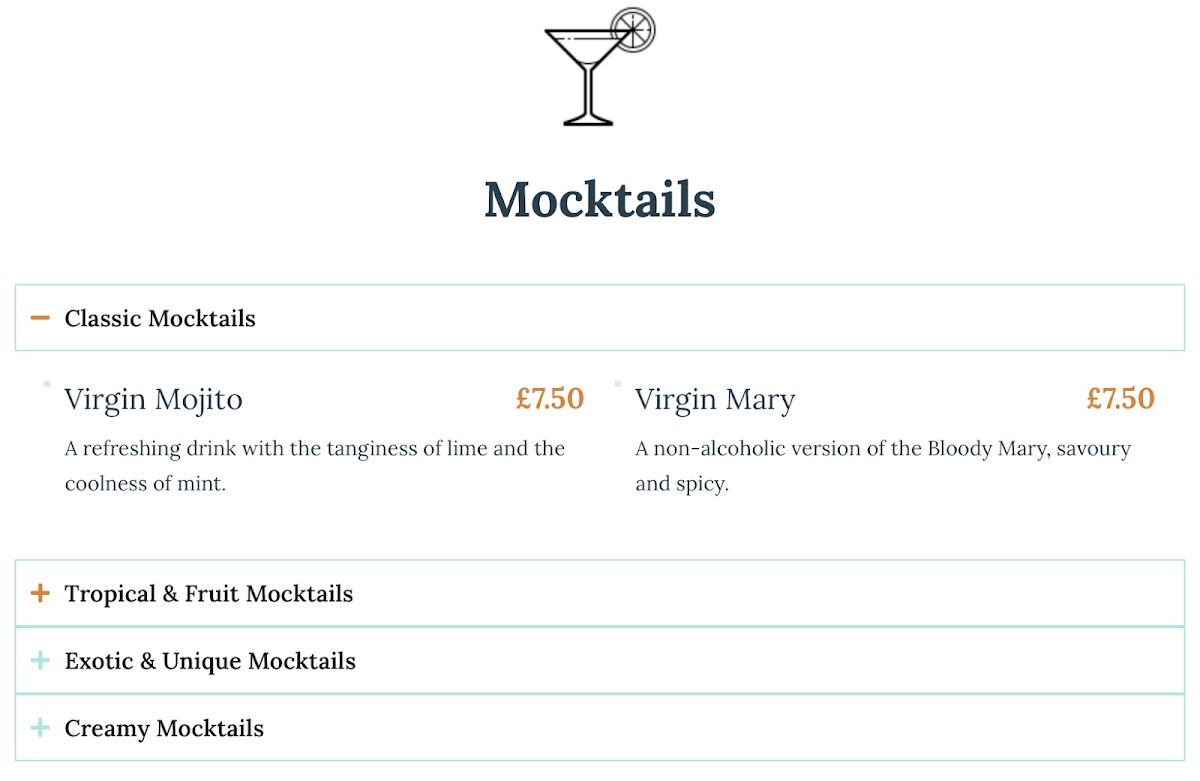Collapse the Classic Mocktails section label
The height and width of the screenshot is (781, 1200).
click(x=160, y=318)
